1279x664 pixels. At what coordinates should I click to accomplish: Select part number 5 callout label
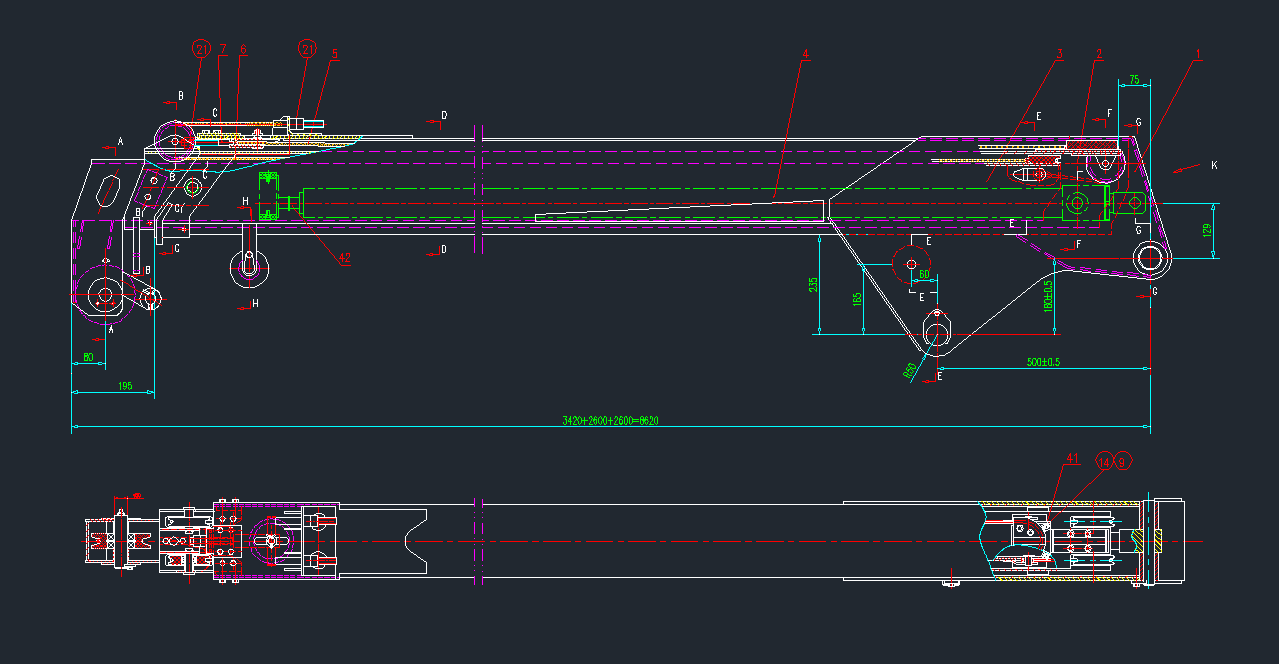(335, 54)
